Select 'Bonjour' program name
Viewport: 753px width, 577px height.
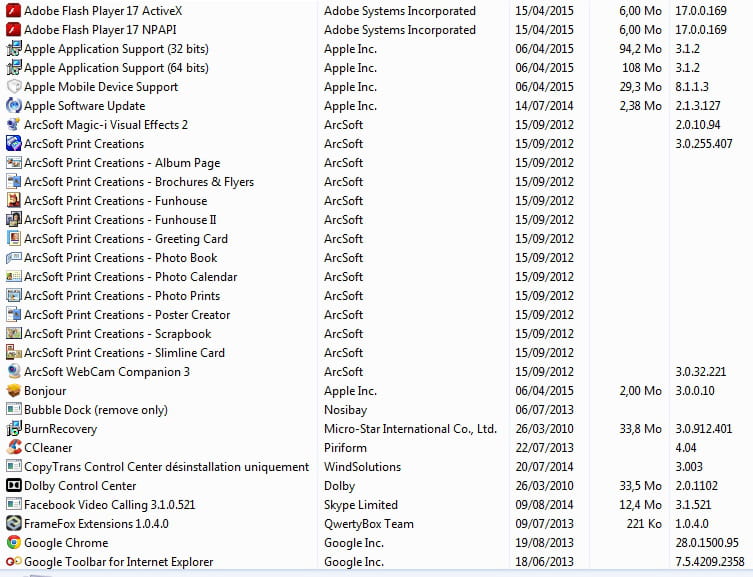45,391
